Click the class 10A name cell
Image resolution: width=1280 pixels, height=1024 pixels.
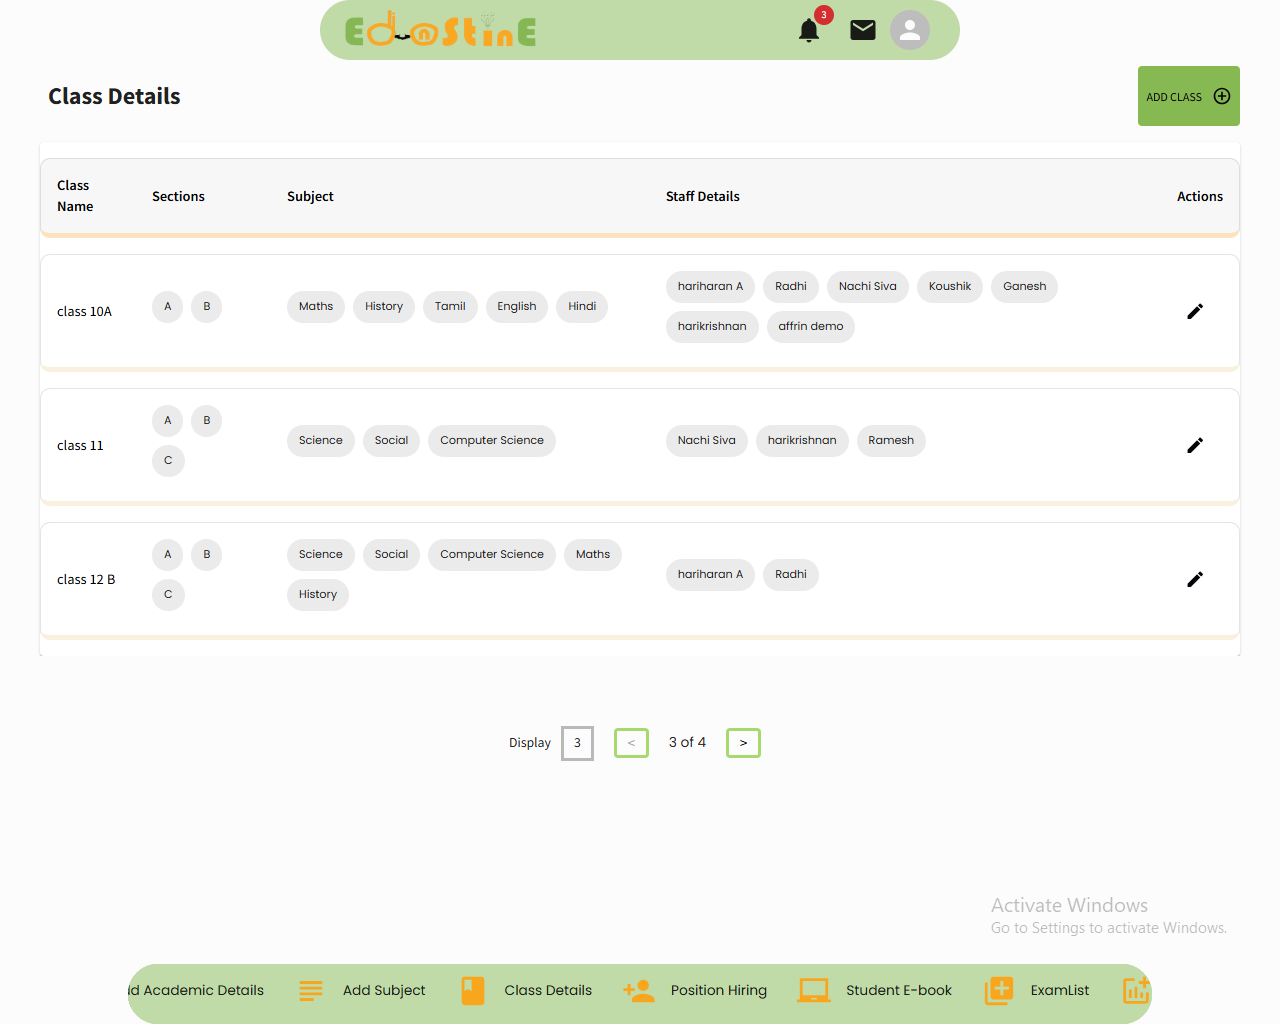pyautogui.click(x=85, y=311)
